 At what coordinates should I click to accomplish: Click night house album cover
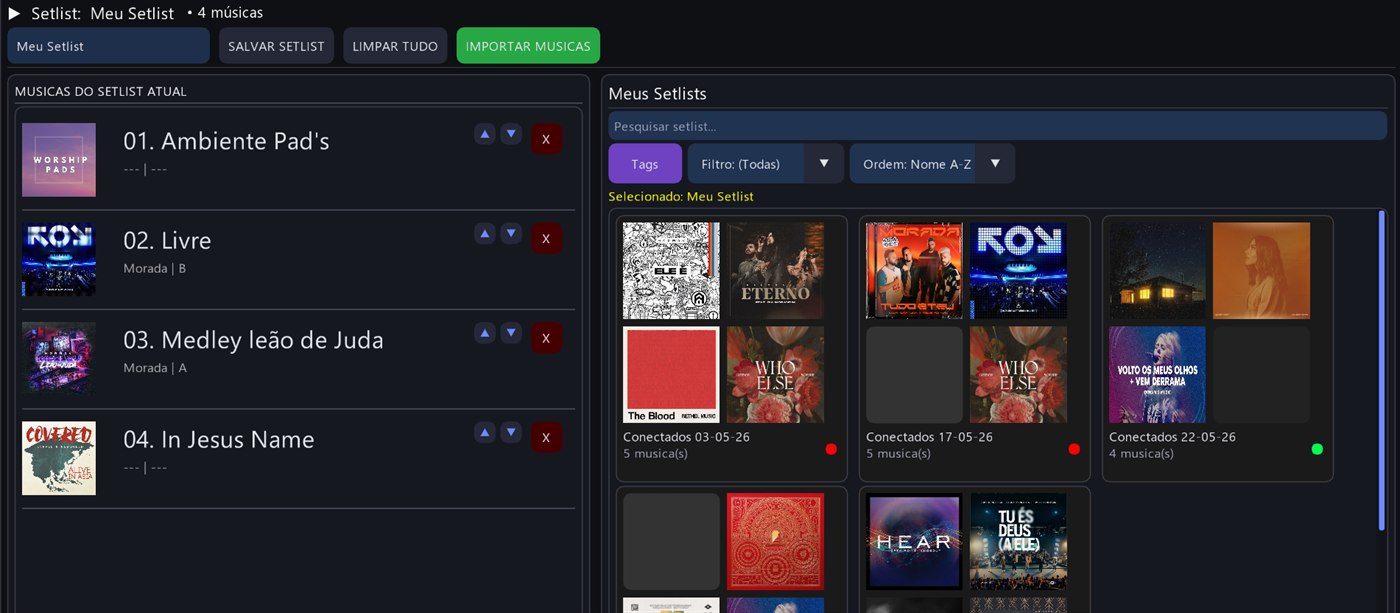point(1157,270)
